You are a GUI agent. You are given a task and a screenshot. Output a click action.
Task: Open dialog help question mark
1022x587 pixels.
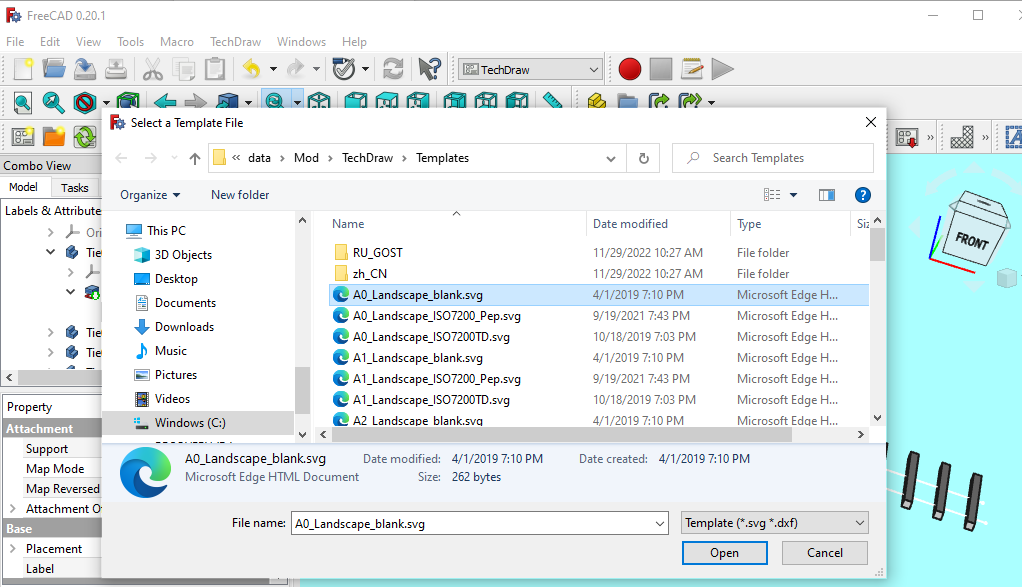pos(862,195)
